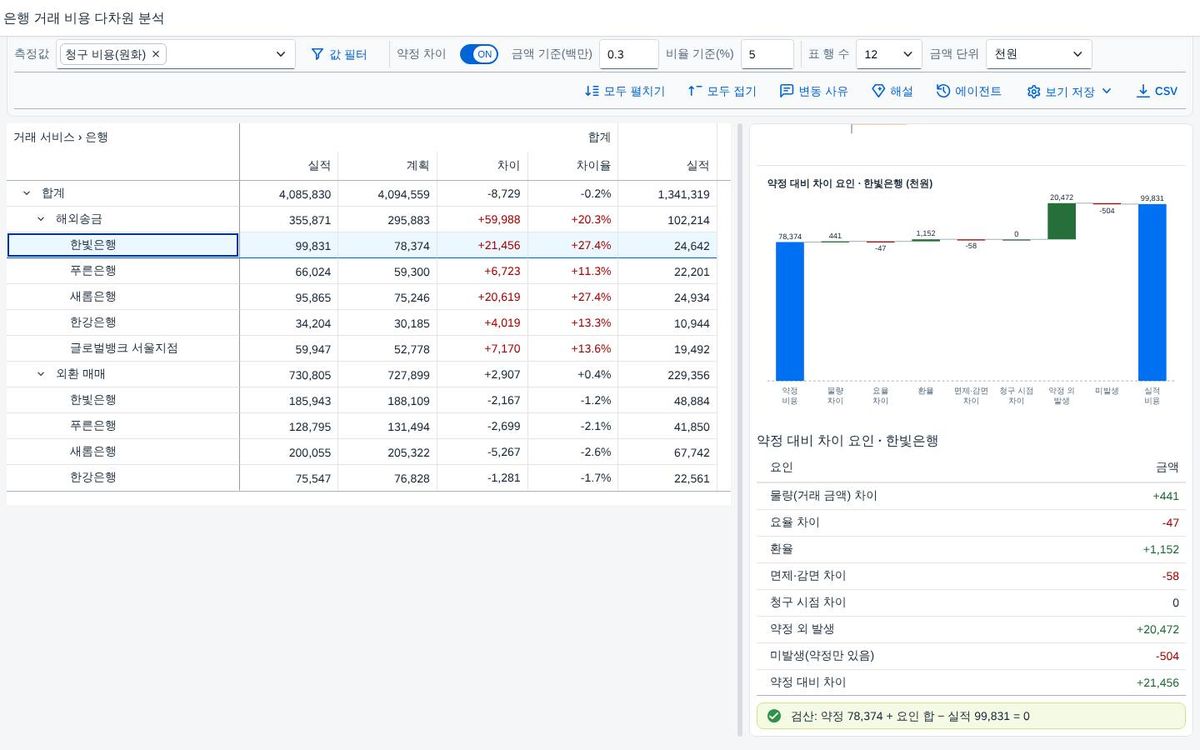Open the 보기 저장 menu
Screen dimensions: 1200x750
[x=1069, y=91]
